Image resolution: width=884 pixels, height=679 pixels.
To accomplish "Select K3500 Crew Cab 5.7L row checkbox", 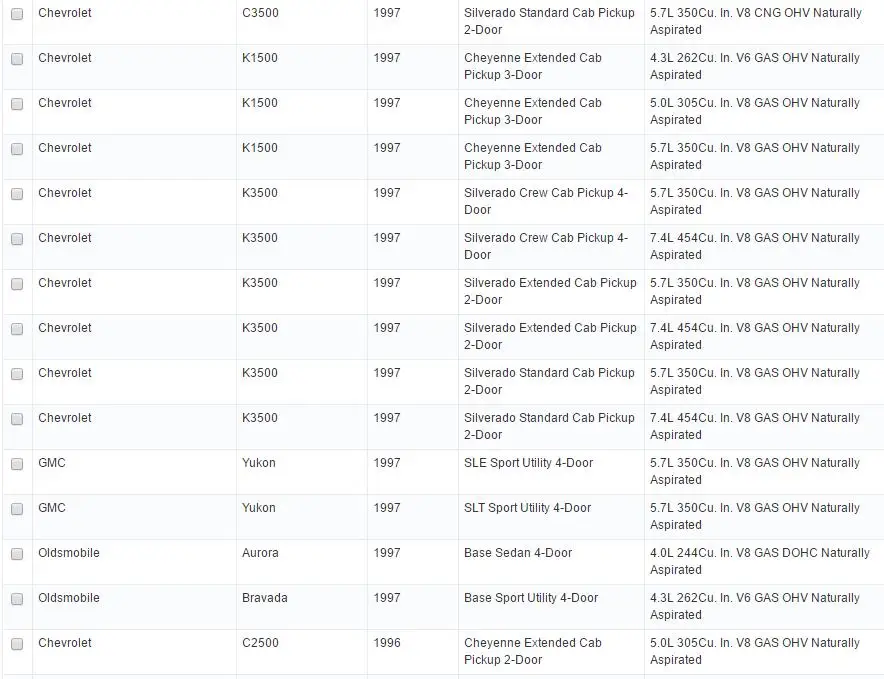I will pyautogui.click(x=17, y=194).
